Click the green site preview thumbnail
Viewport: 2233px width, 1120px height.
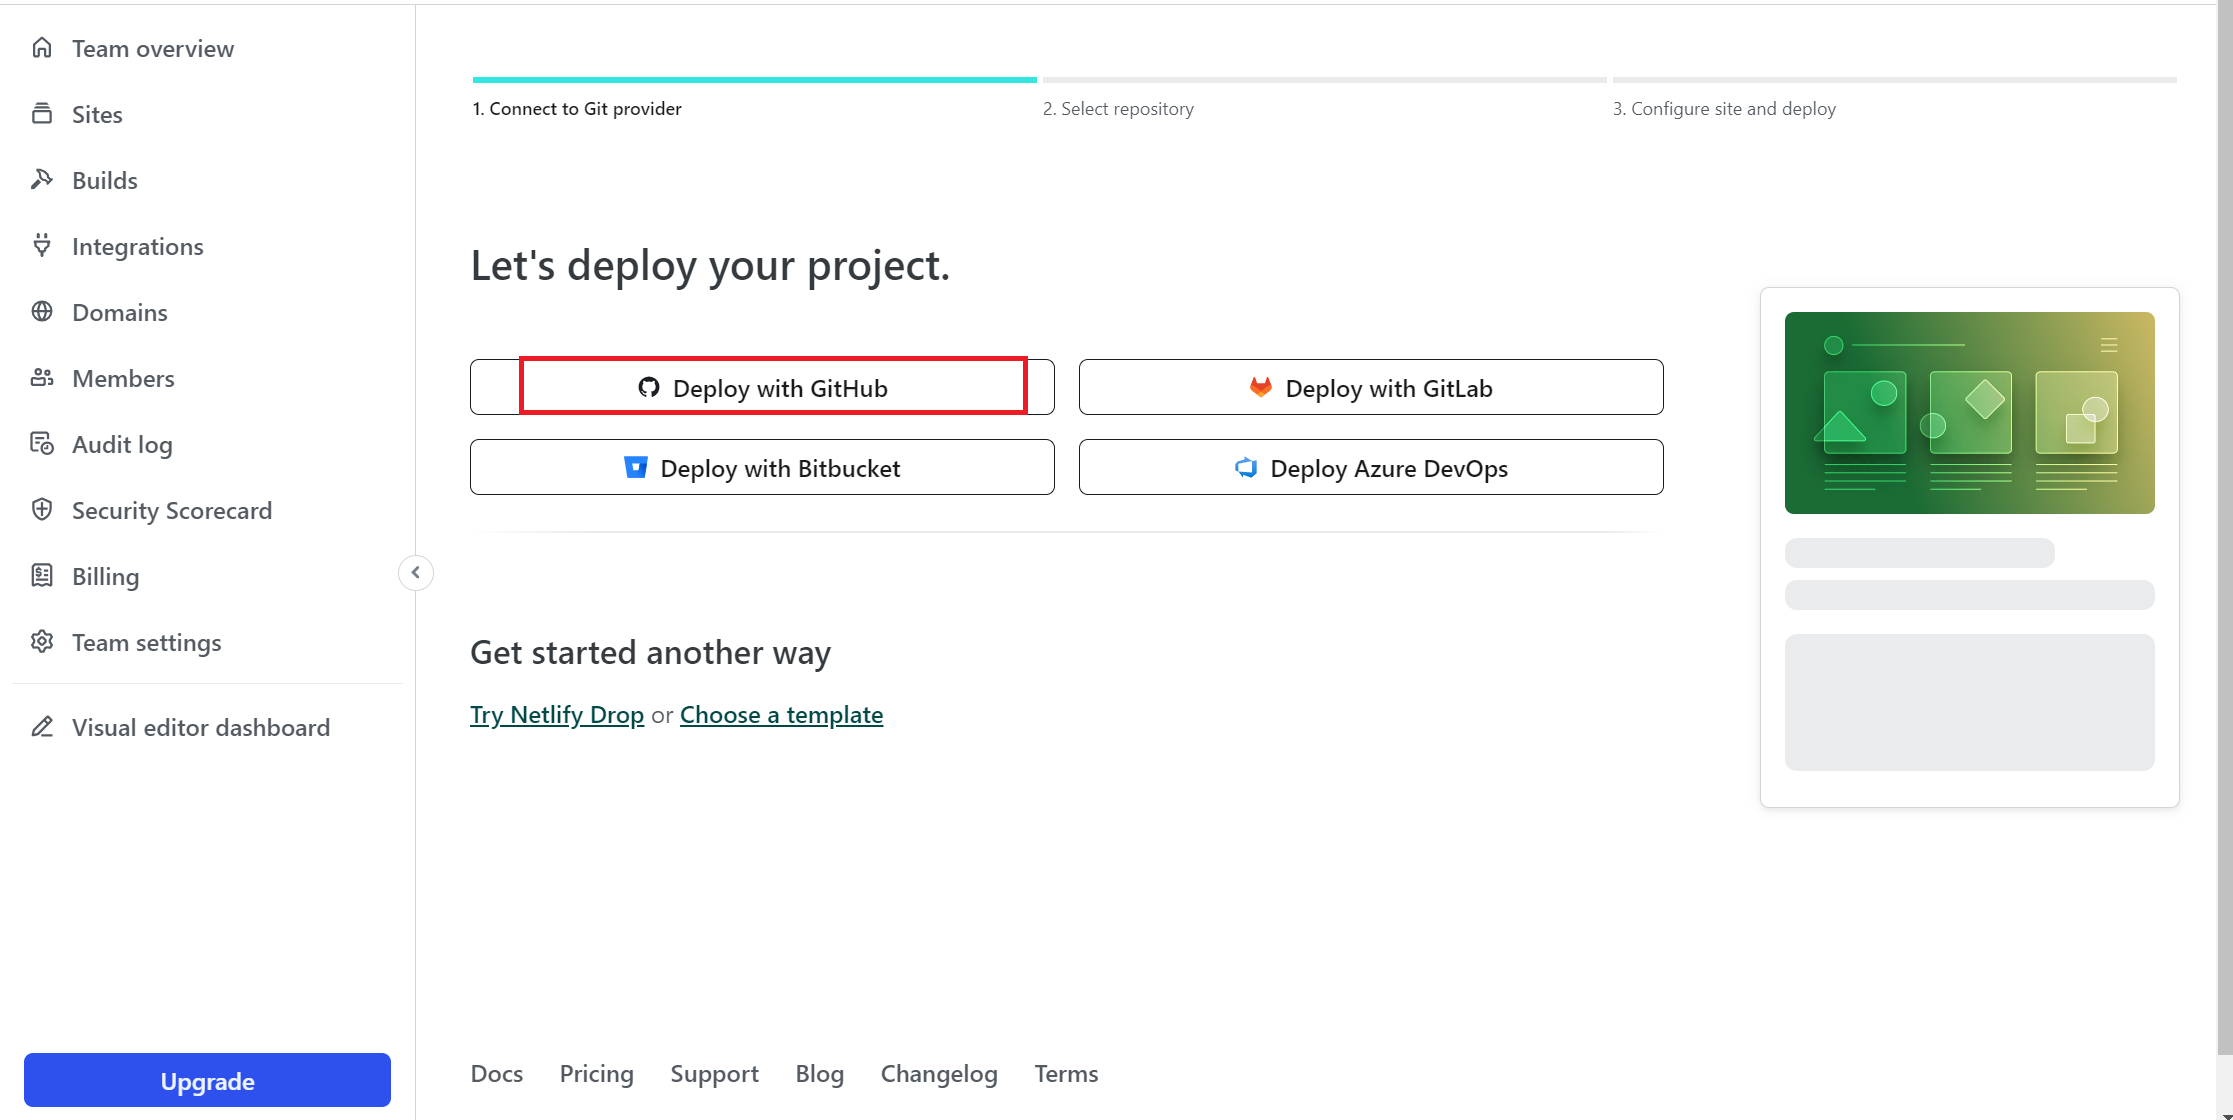1969,413
